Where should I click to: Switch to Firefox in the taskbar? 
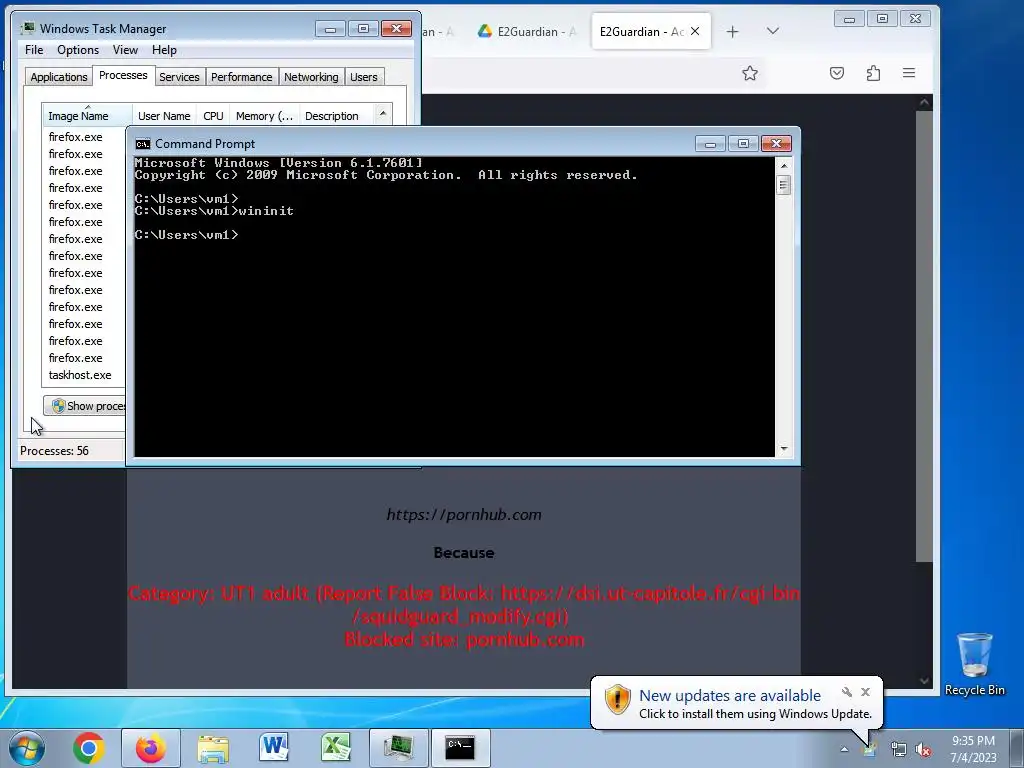click(x=150, y=748)
